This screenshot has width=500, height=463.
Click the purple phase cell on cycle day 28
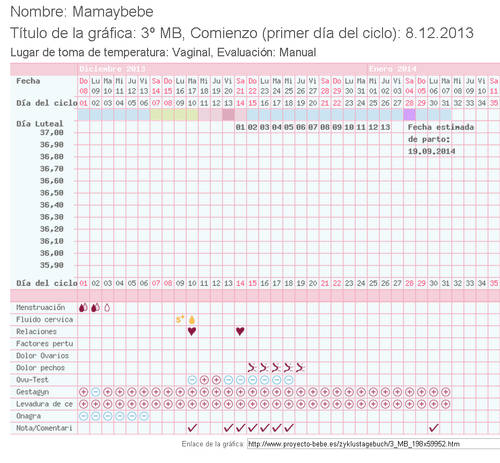click(x=409, y=114)
